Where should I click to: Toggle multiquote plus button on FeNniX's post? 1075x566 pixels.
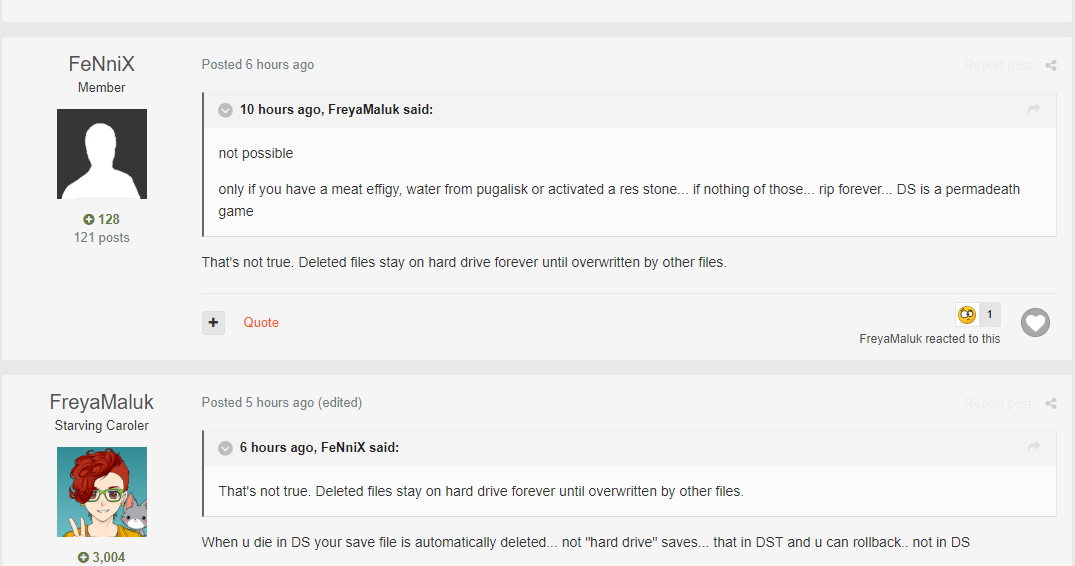coord(214,322)
